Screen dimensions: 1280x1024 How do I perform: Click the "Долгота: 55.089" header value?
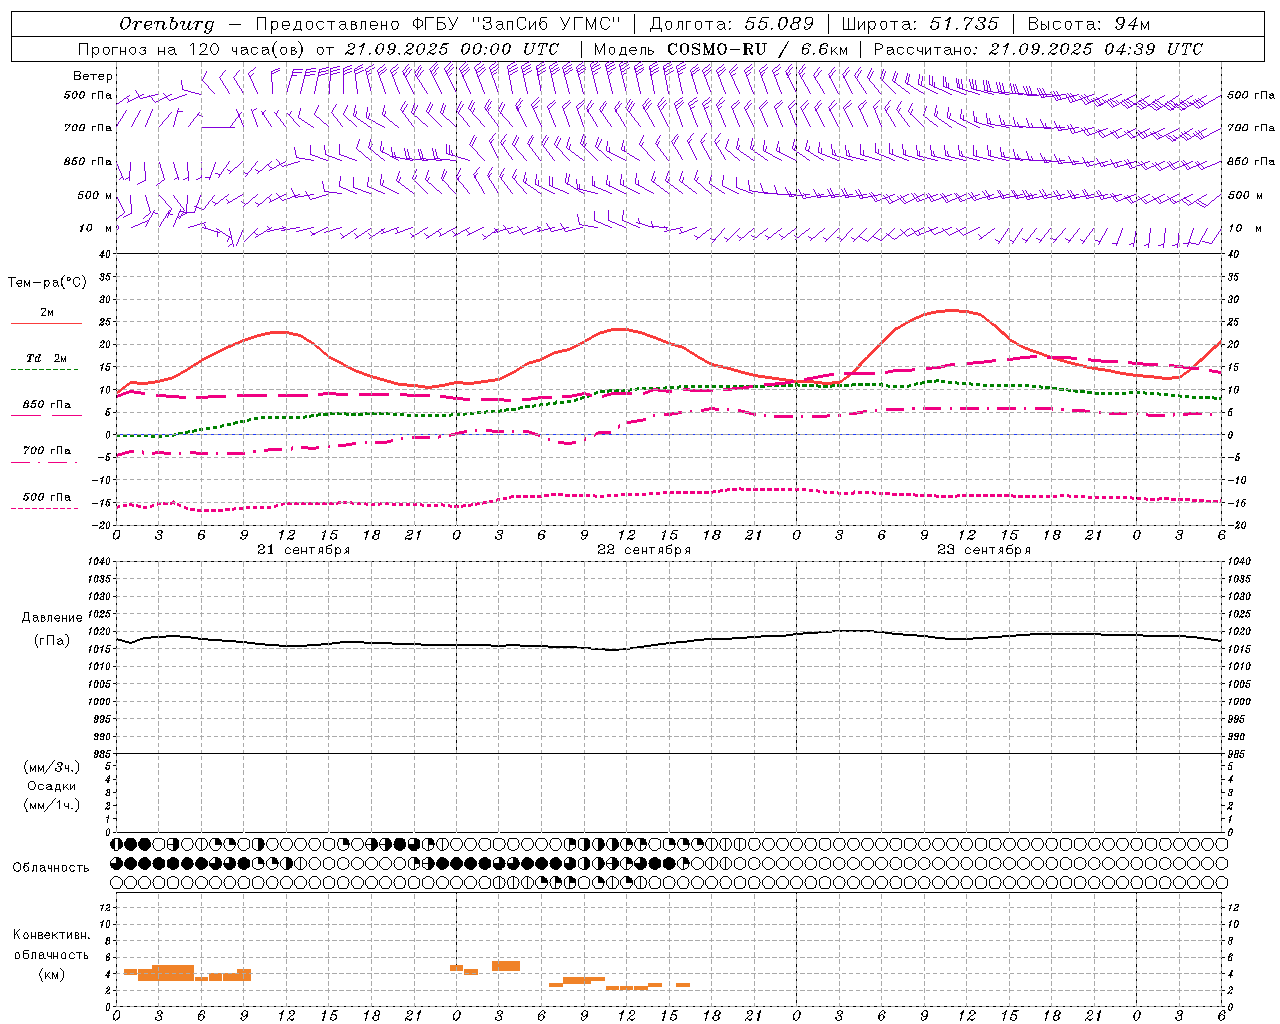pos(732,24)
